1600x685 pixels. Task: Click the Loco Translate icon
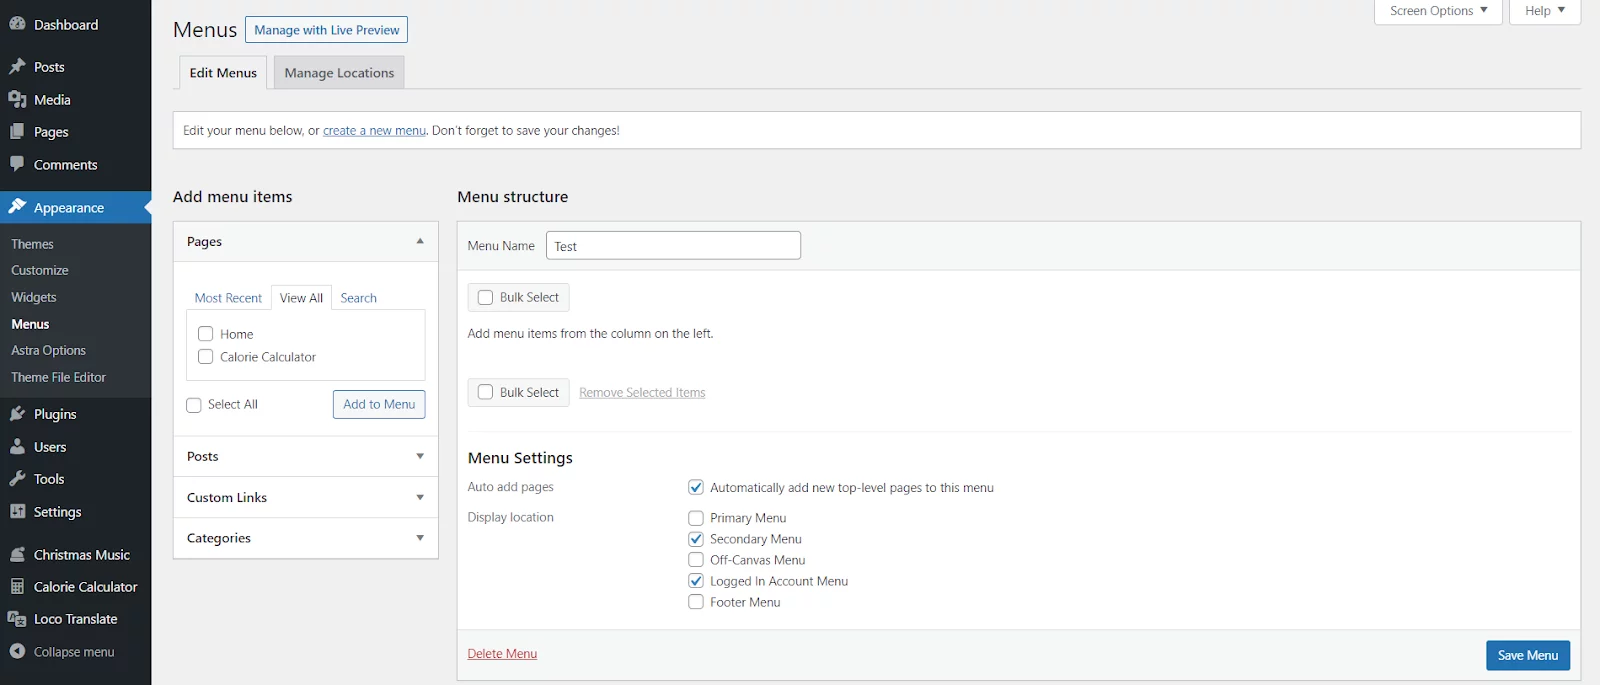point(17,618)
